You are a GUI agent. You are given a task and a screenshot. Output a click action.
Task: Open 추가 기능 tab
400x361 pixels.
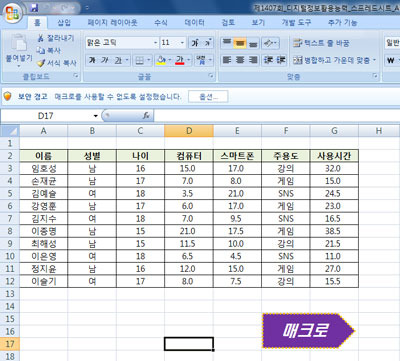342,23
